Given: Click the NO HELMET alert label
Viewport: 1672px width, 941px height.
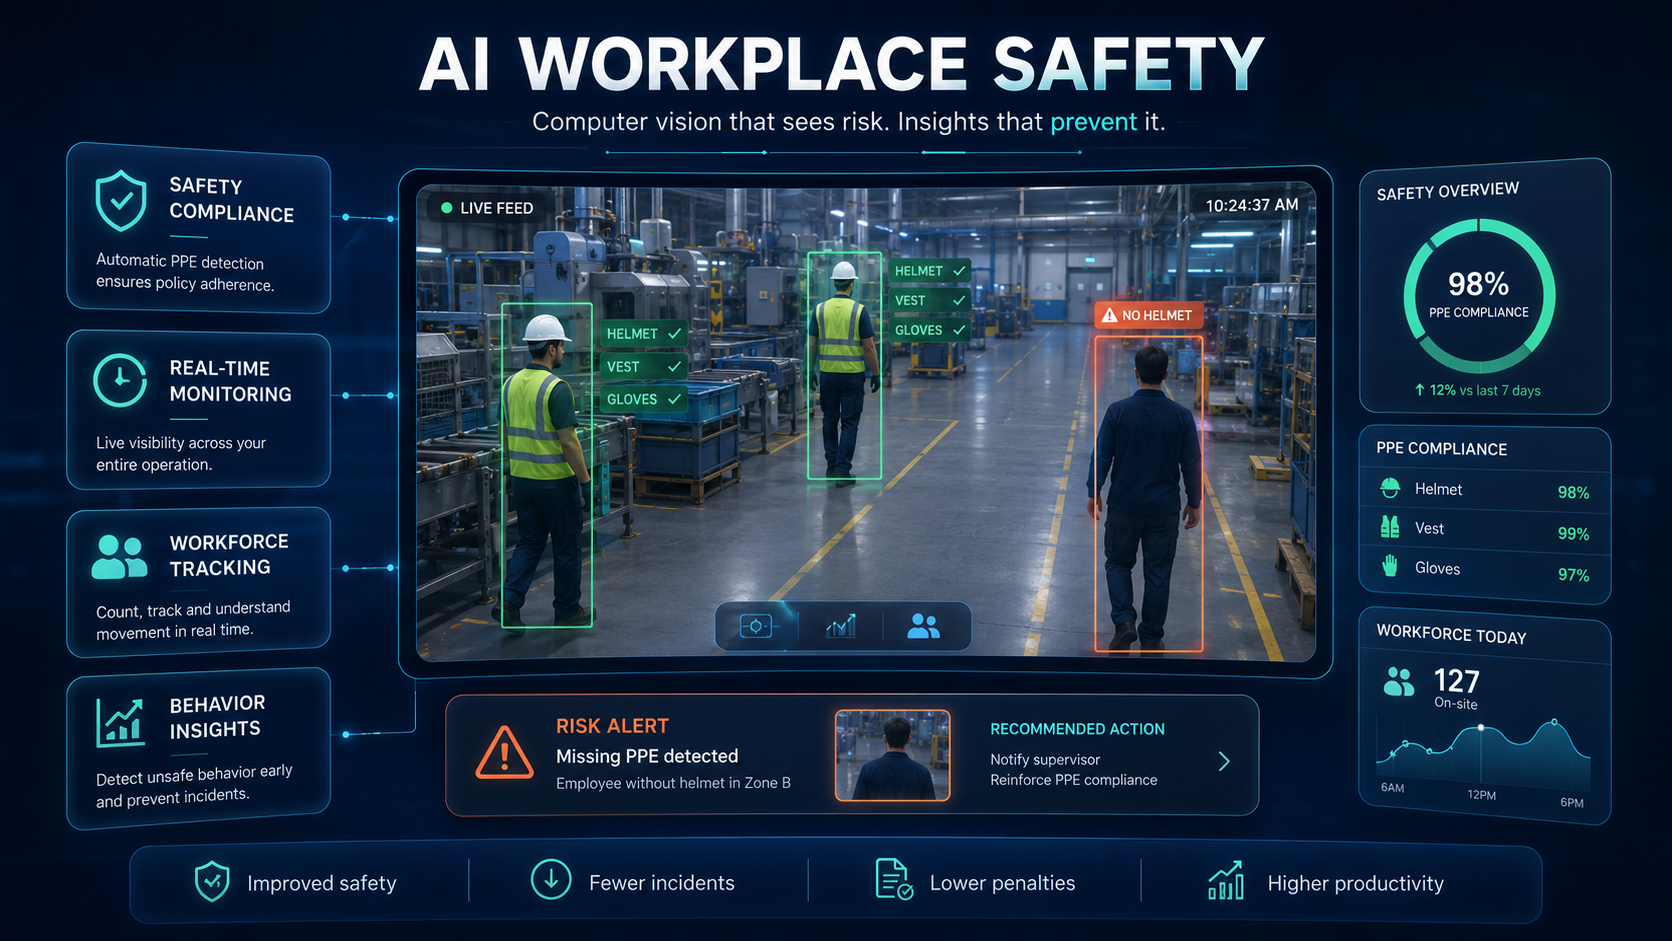Looking at the screenshot, I should point(1148,315).
